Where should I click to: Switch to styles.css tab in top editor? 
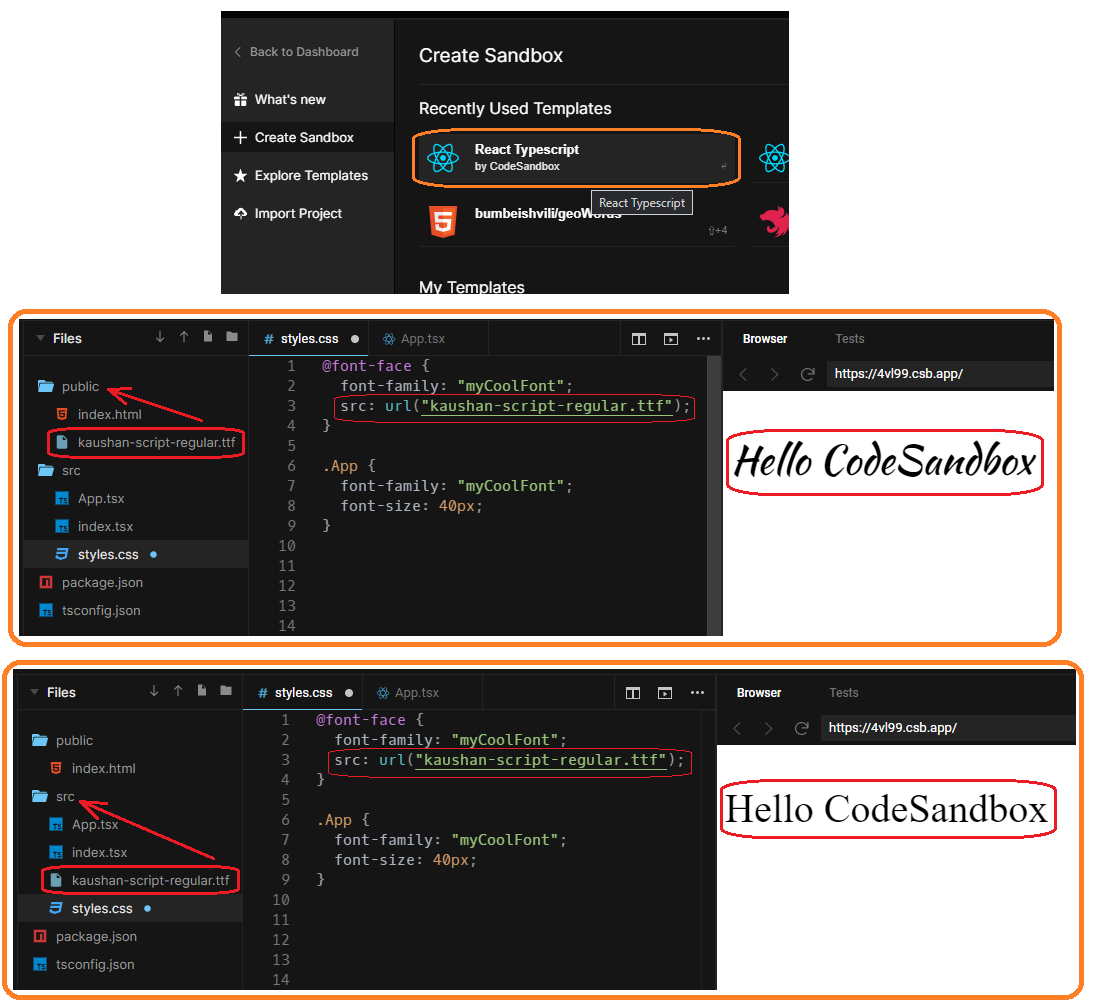(308, 339)
